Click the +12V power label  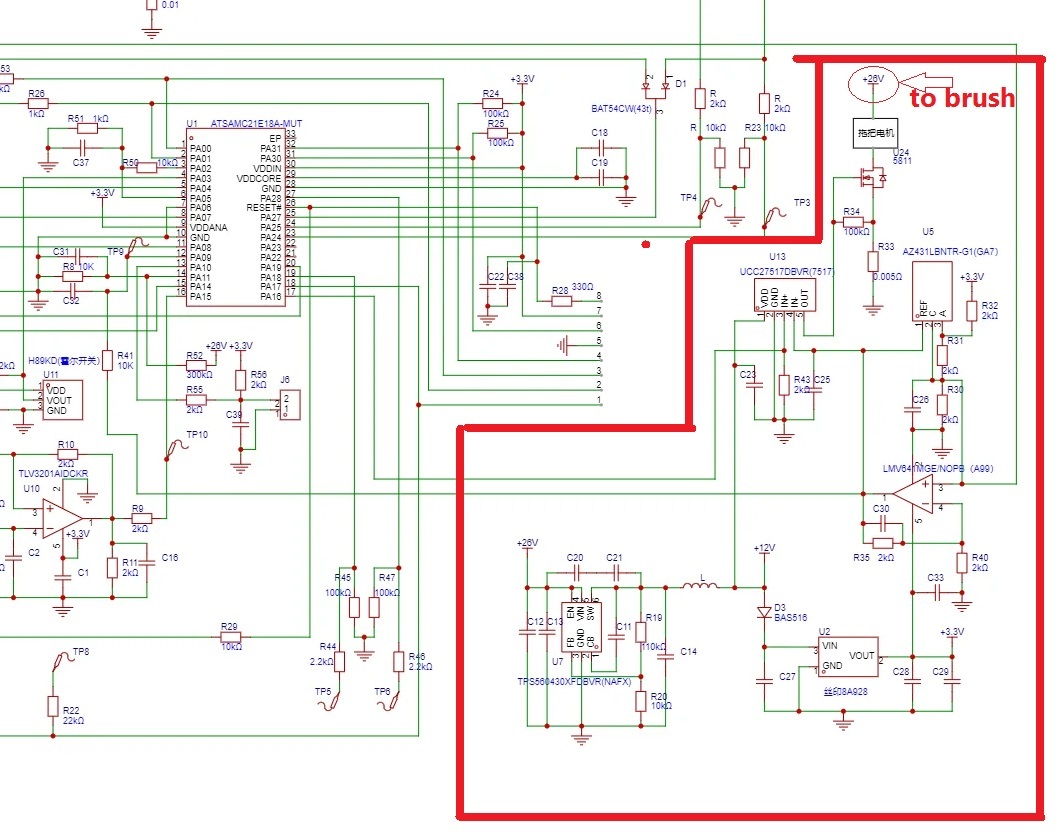tap(764, 547)
